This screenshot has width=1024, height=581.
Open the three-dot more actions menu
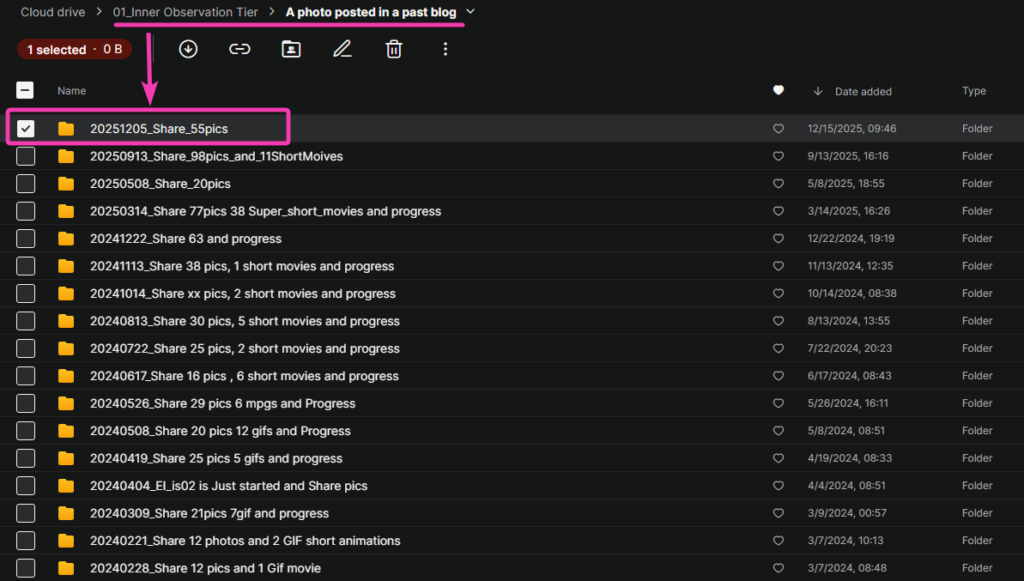click(x=445, y=49)
